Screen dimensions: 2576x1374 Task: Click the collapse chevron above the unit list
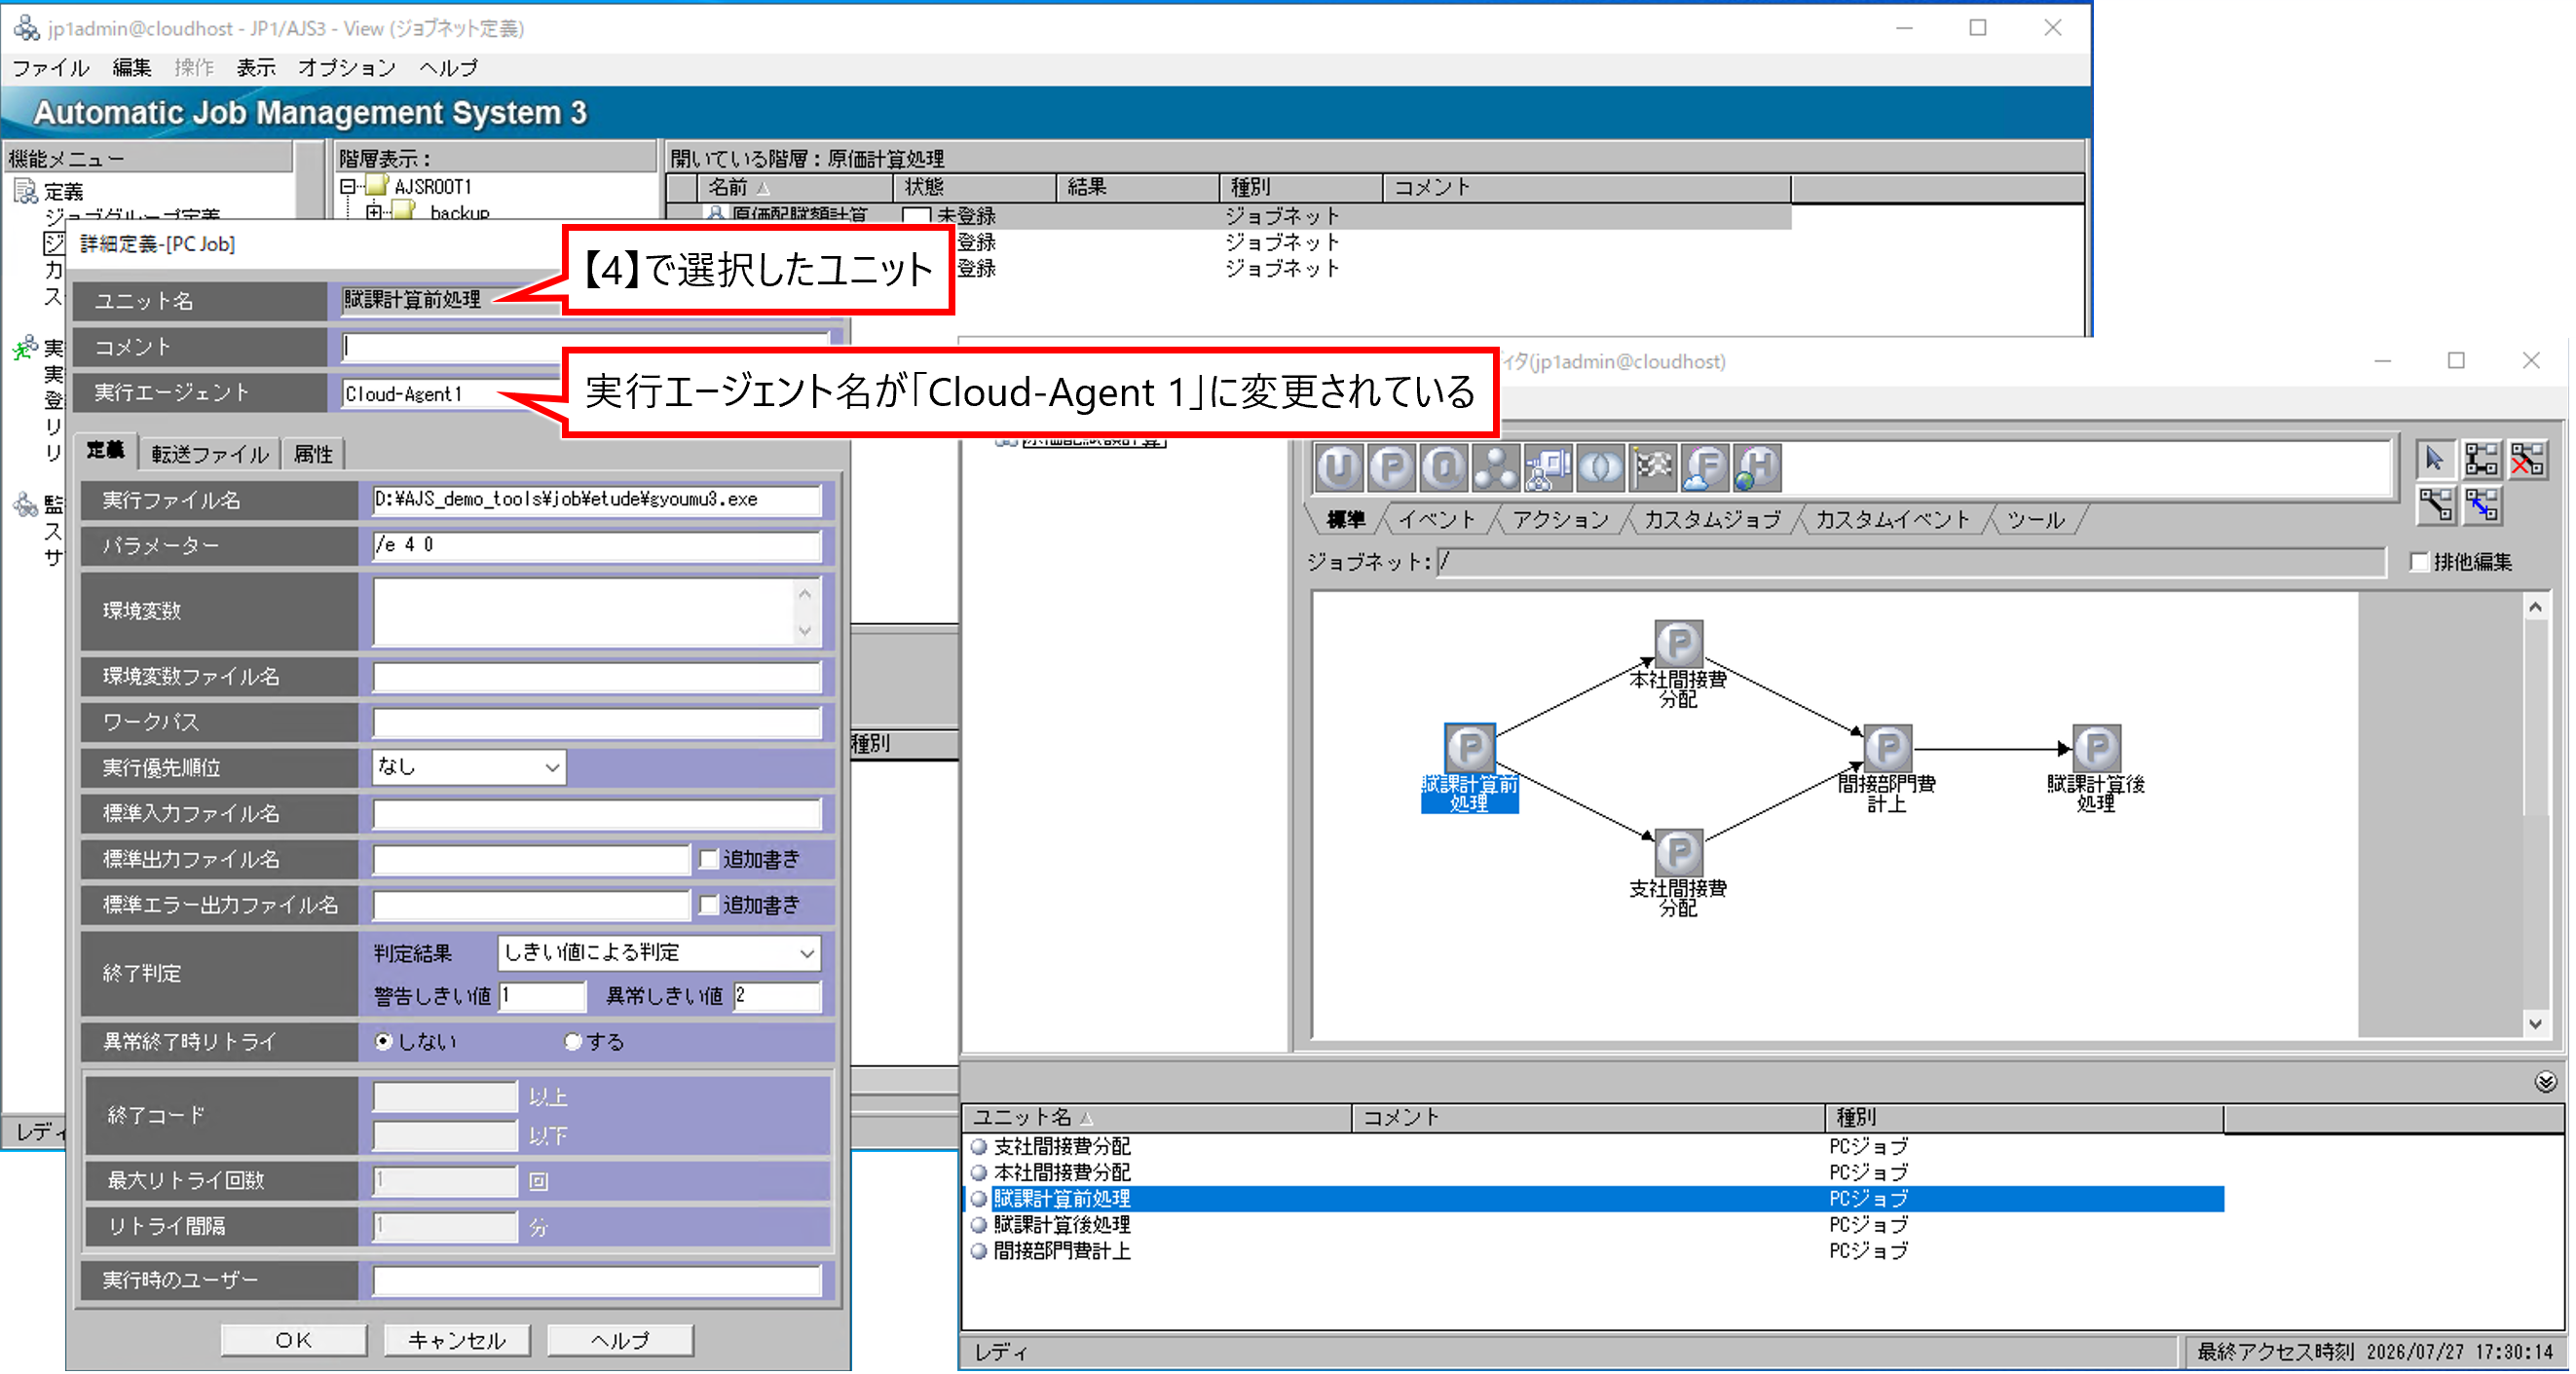tap(2545, 1083)
